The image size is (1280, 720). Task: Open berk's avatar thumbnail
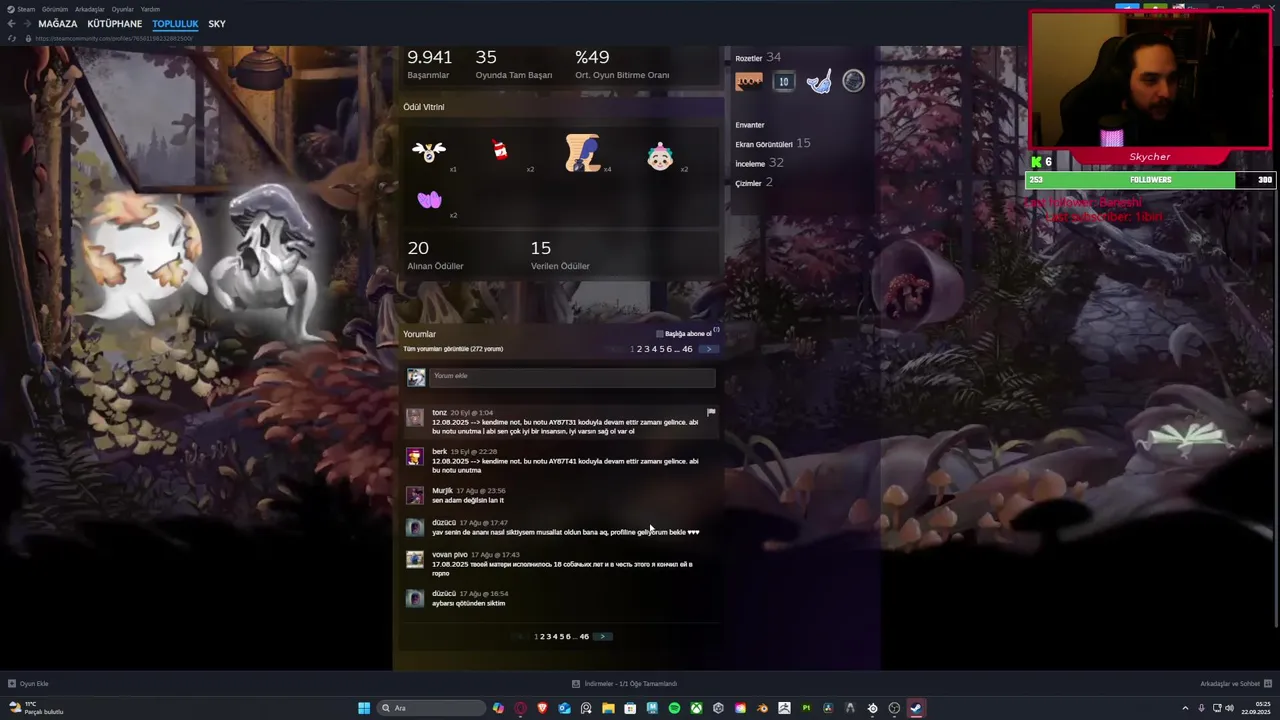[x=415, y=457]
